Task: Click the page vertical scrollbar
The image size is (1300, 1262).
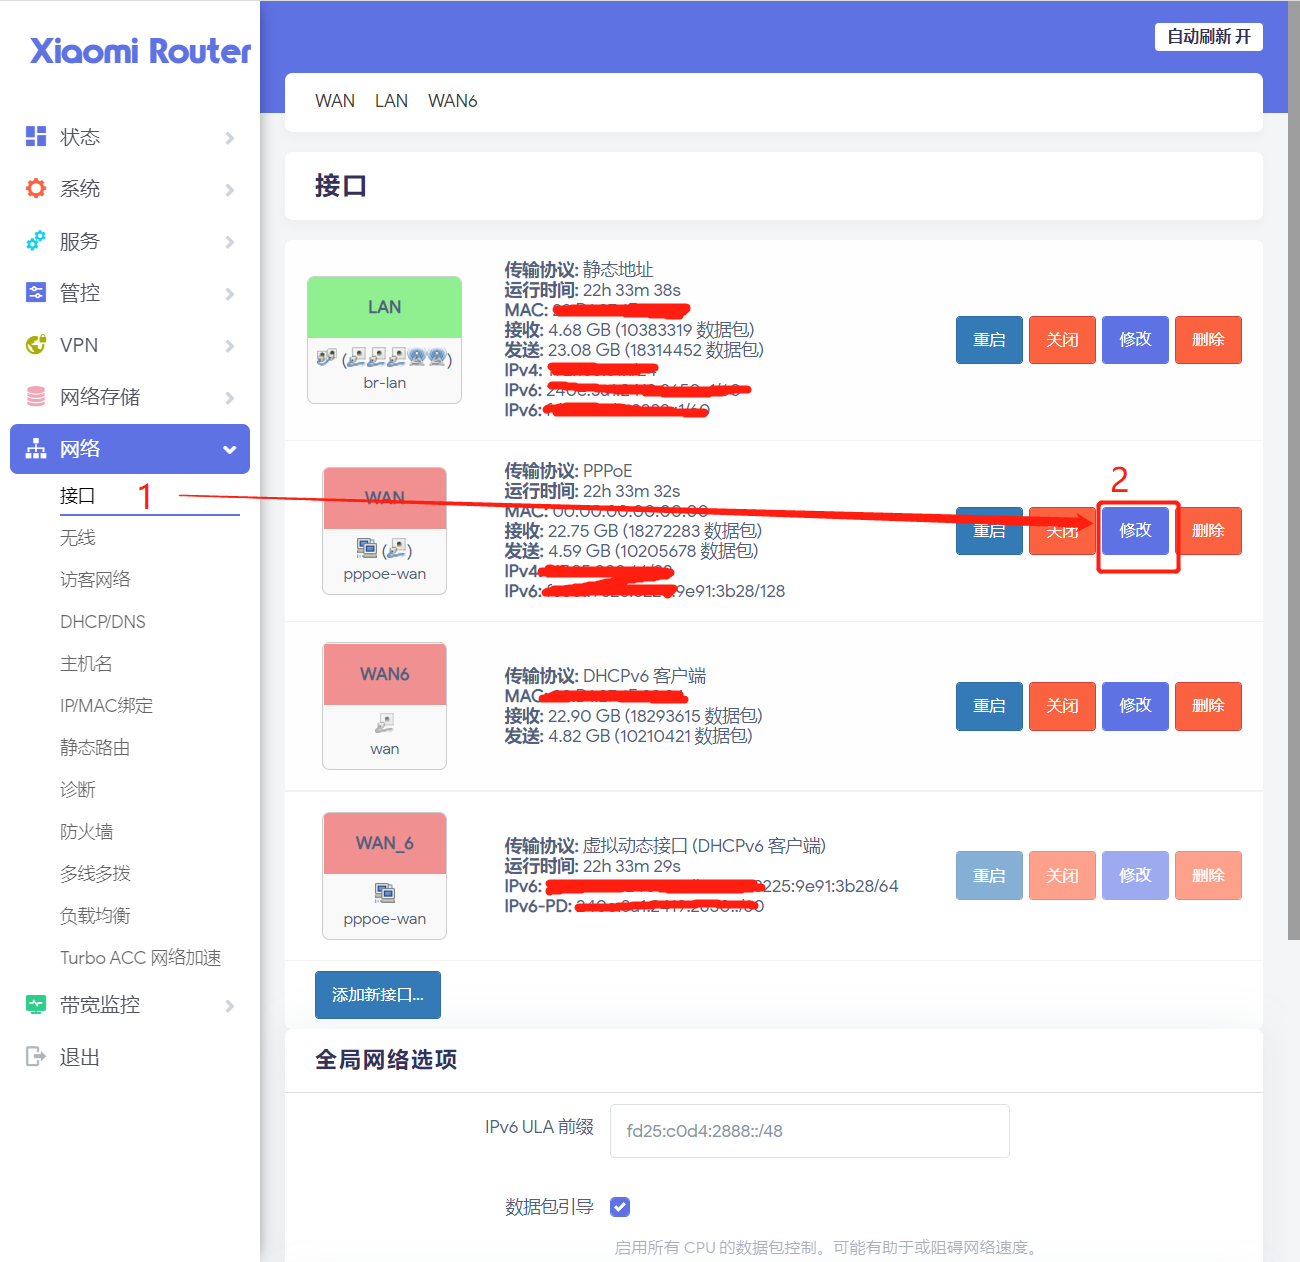Action: (x=1293, y=470)
